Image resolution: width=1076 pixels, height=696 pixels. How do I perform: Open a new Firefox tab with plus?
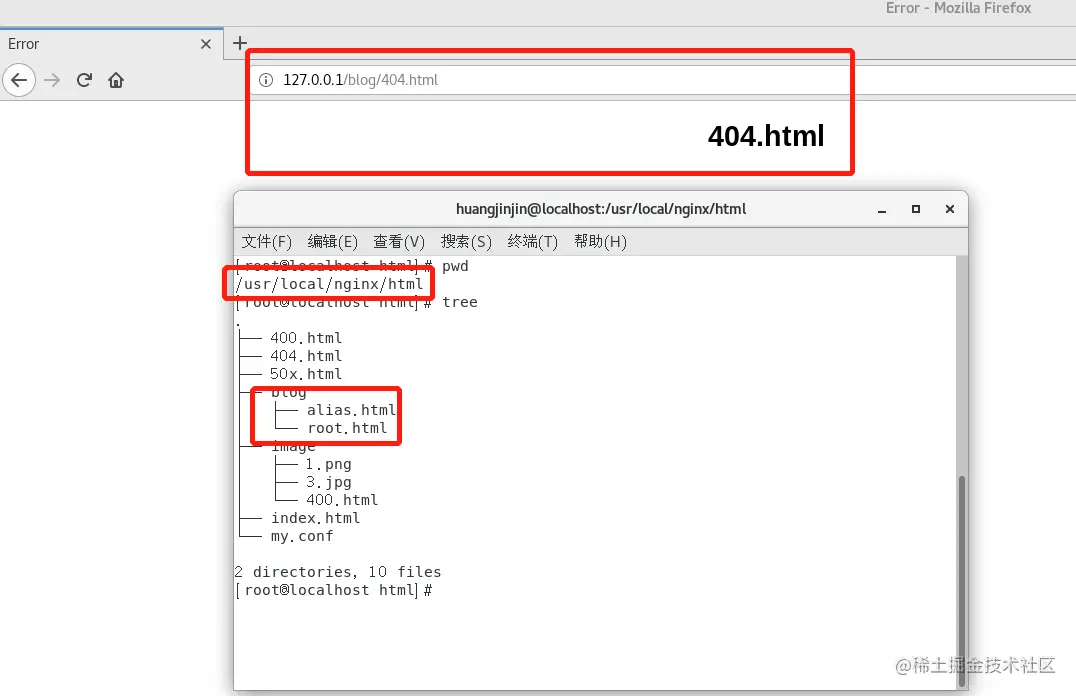coord(239,43)
